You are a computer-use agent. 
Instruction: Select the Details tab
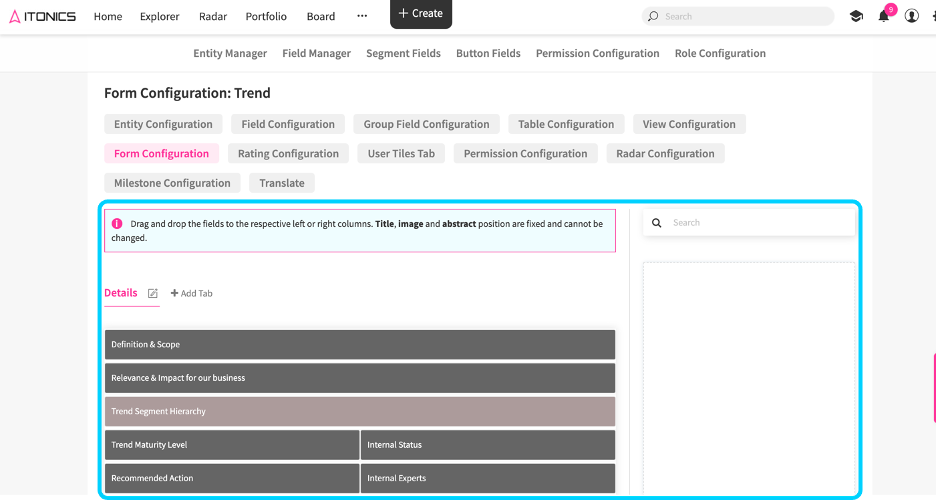121,292
